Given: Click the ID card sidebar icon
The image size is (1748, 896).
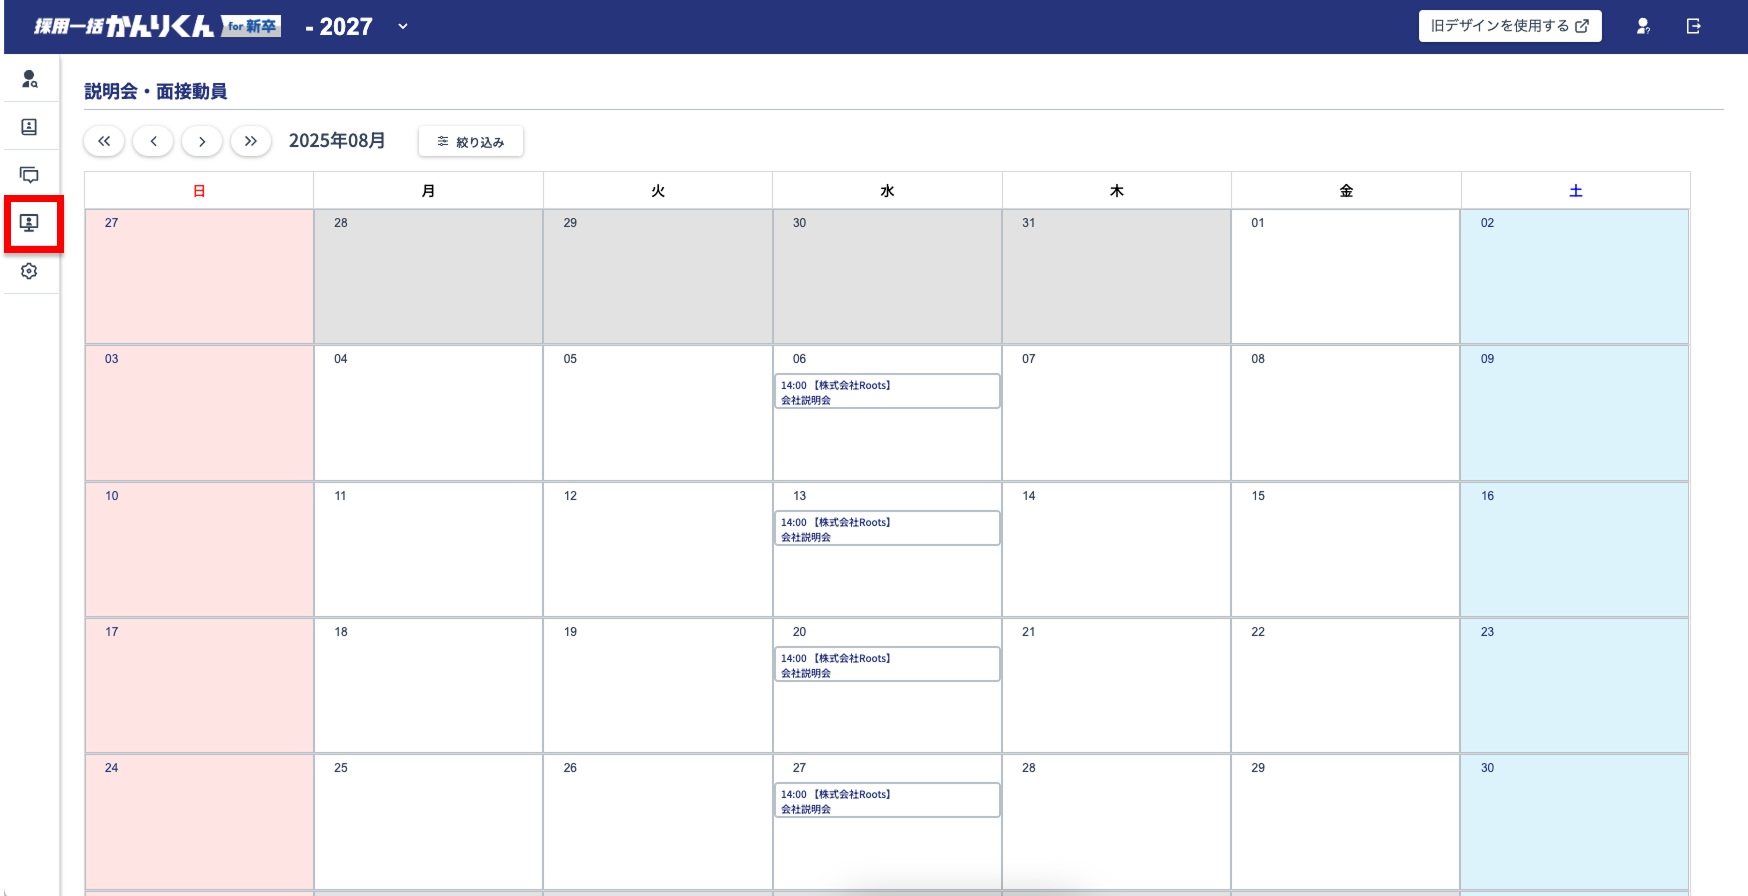Looking at the screenshot, I should click(30, 127).
